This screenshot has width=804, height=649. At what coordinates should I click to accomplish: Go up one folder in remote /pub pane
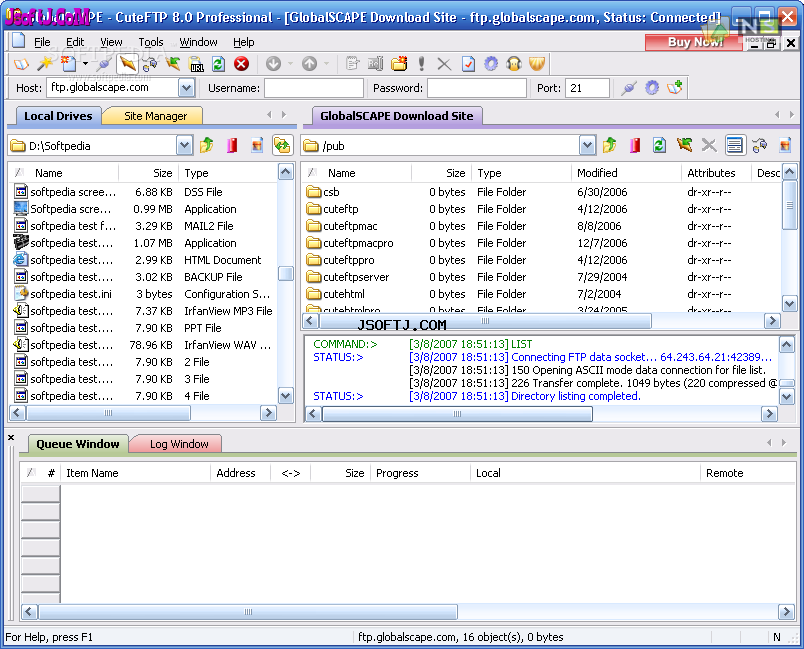(610, 146)
